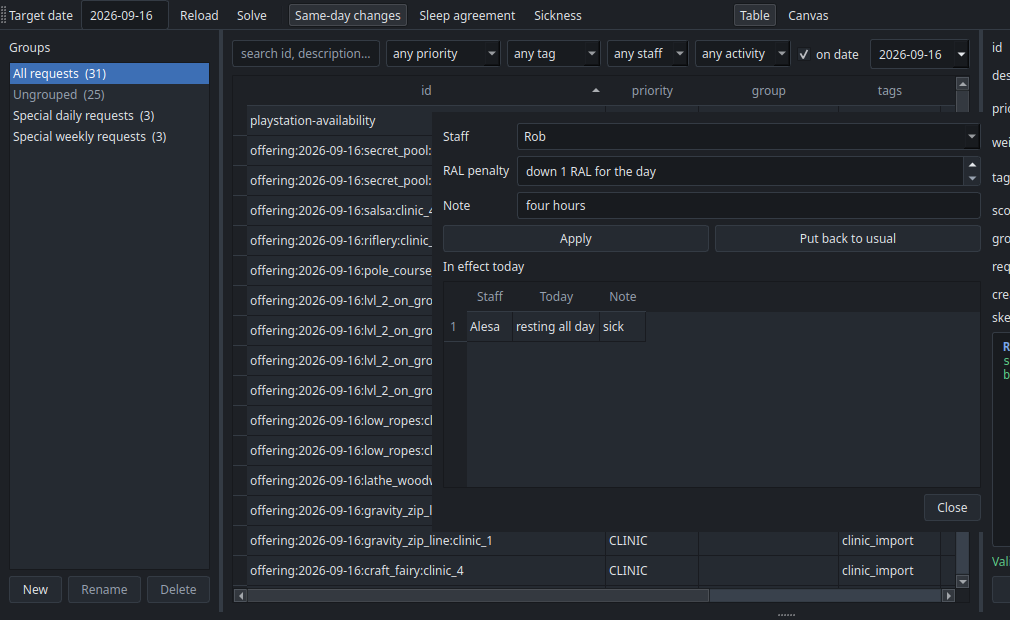Viewport: 1010px width, 620px height.
Task: Select the Alesa row in effect today
Action: [x=556, y=327]
